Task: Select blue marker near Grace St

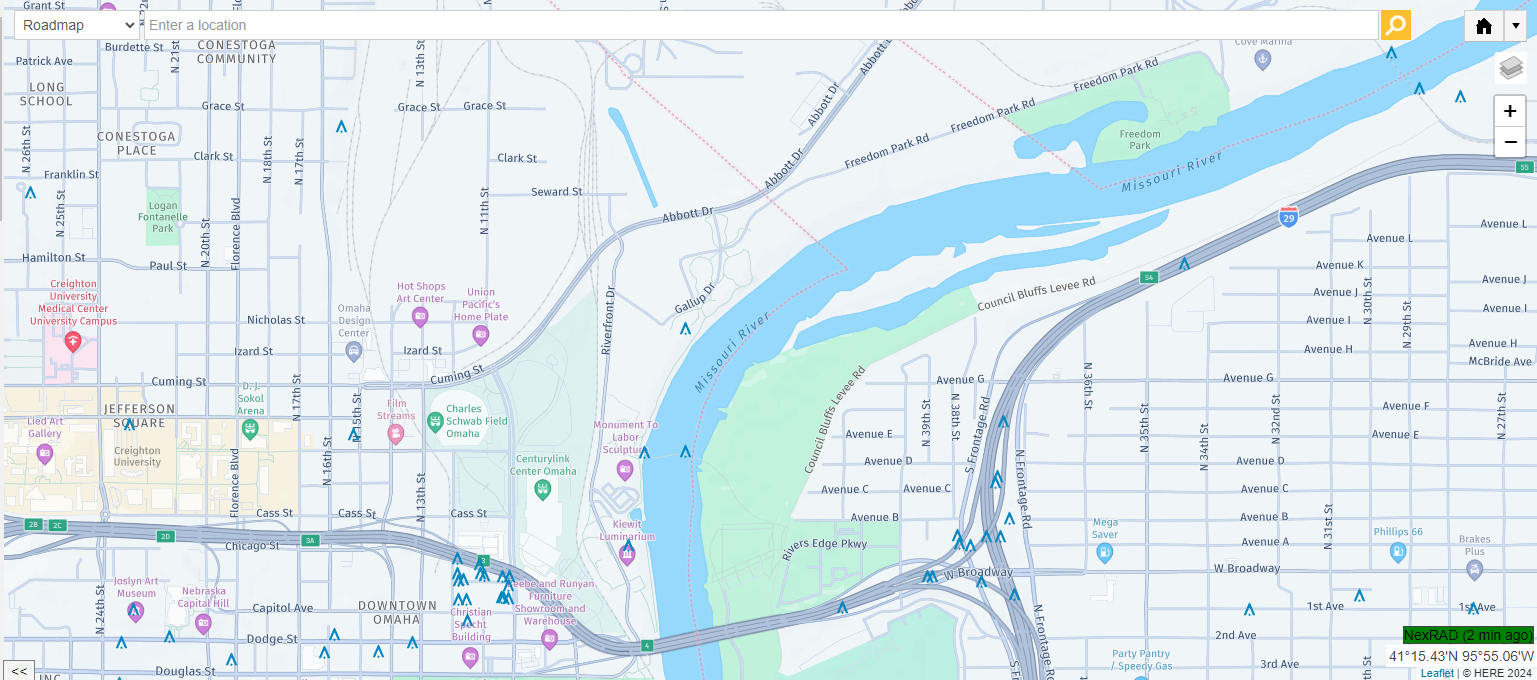Action: [x=341, y=127]
